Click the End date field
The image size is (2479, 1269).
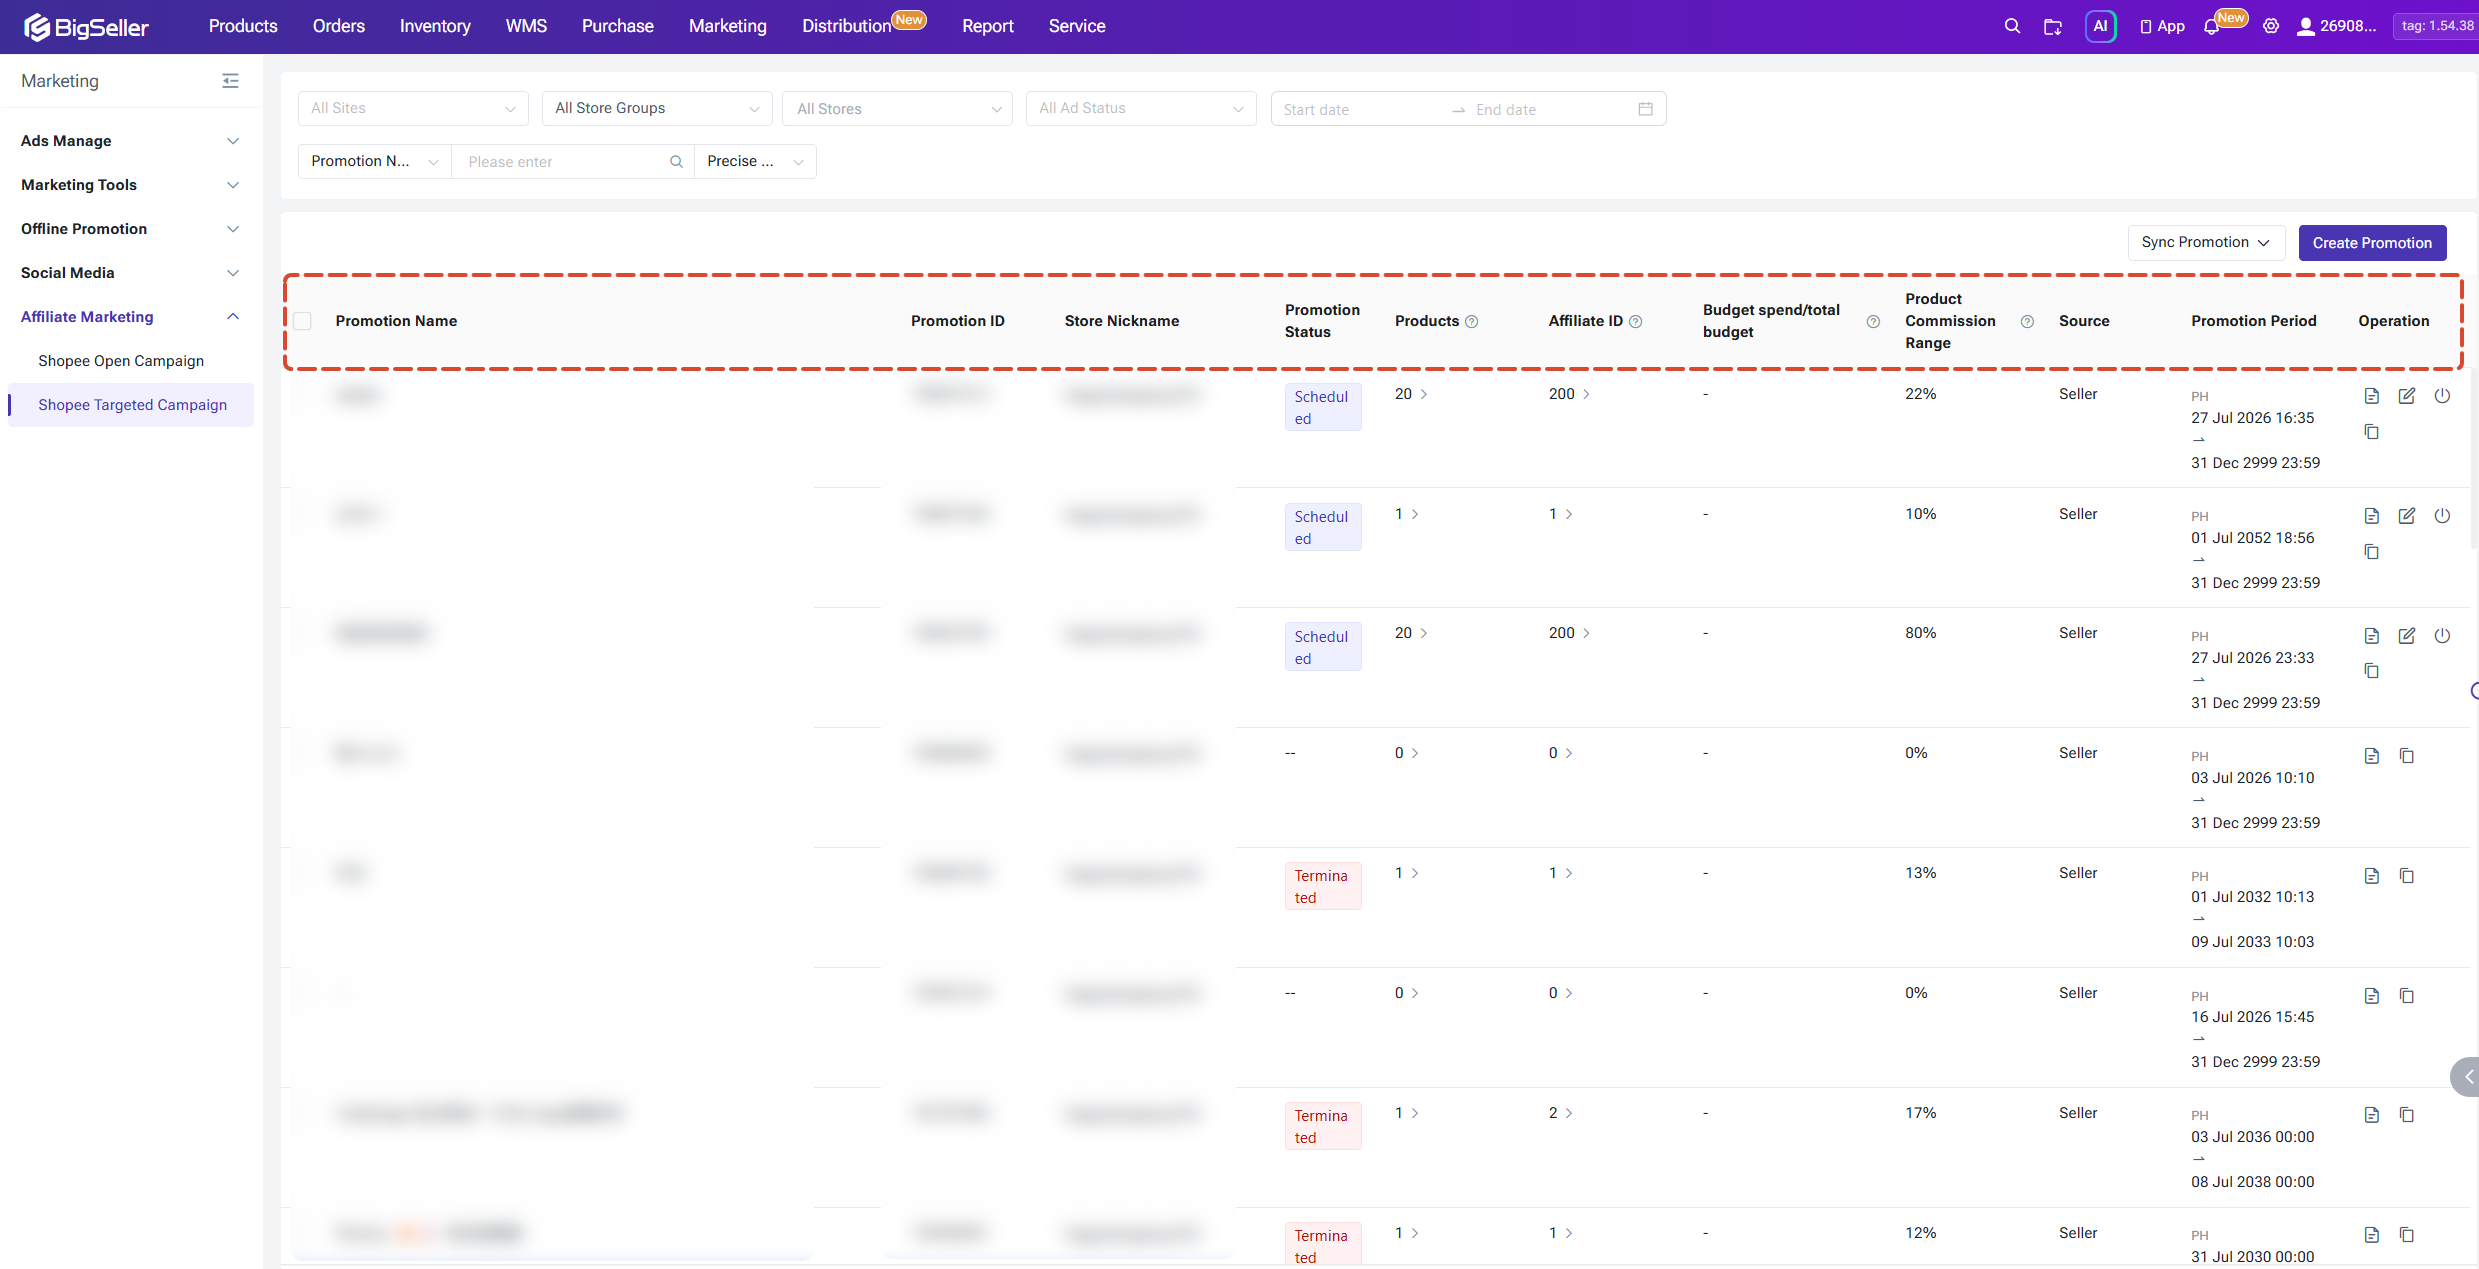(1550, 110)
